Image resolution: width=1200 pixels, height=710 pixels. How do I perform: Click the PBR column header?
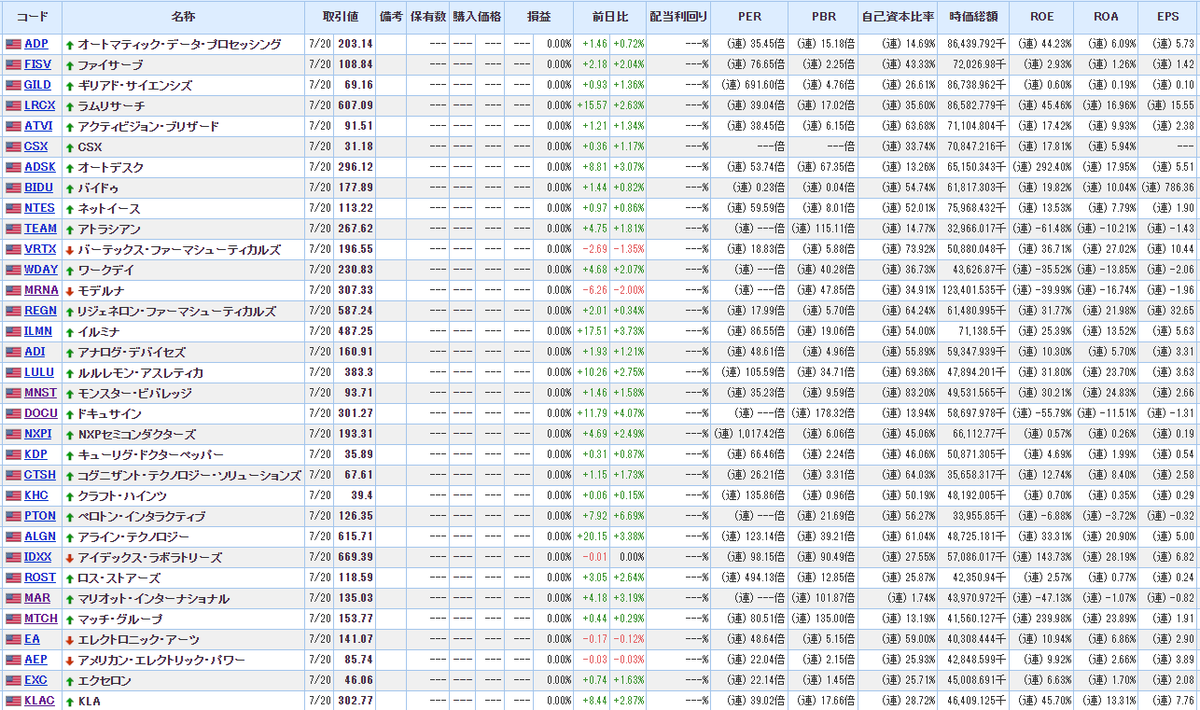(822, 17)
